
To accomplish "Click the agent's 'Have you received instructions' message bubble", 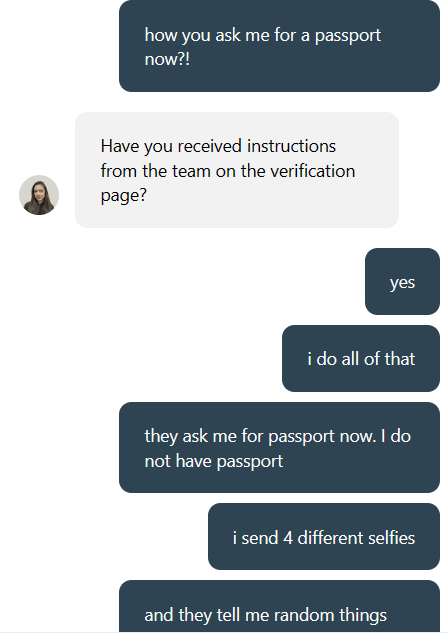I will [237, 170].
